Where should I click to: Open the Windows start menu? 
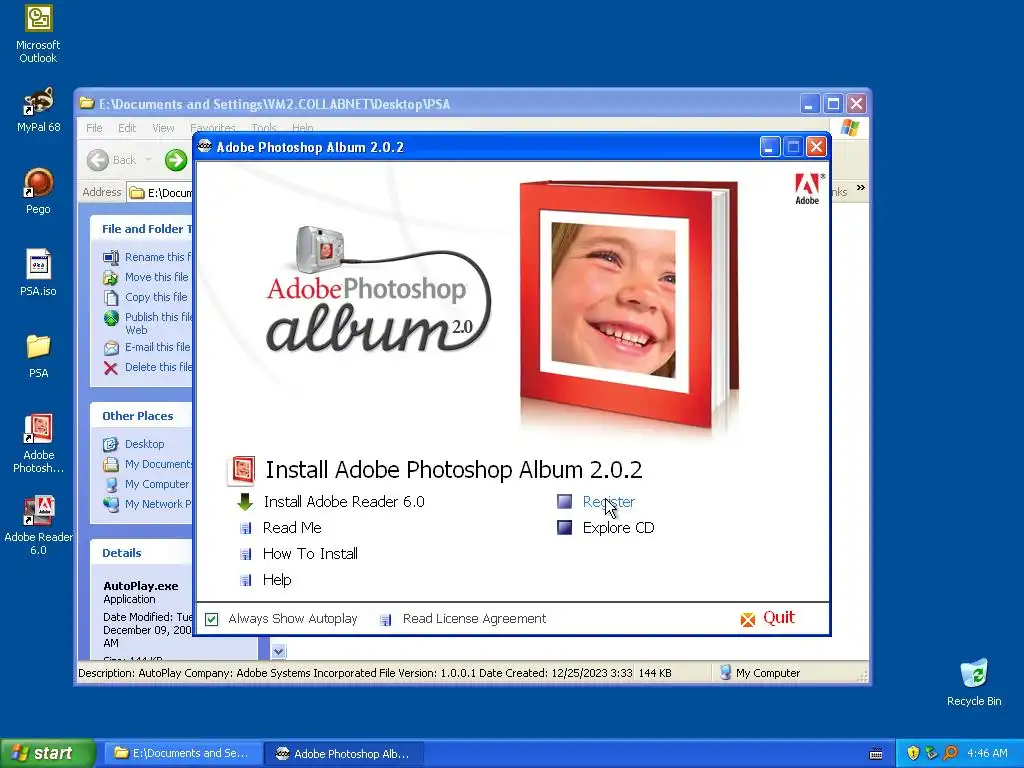(x=48, y=753)
